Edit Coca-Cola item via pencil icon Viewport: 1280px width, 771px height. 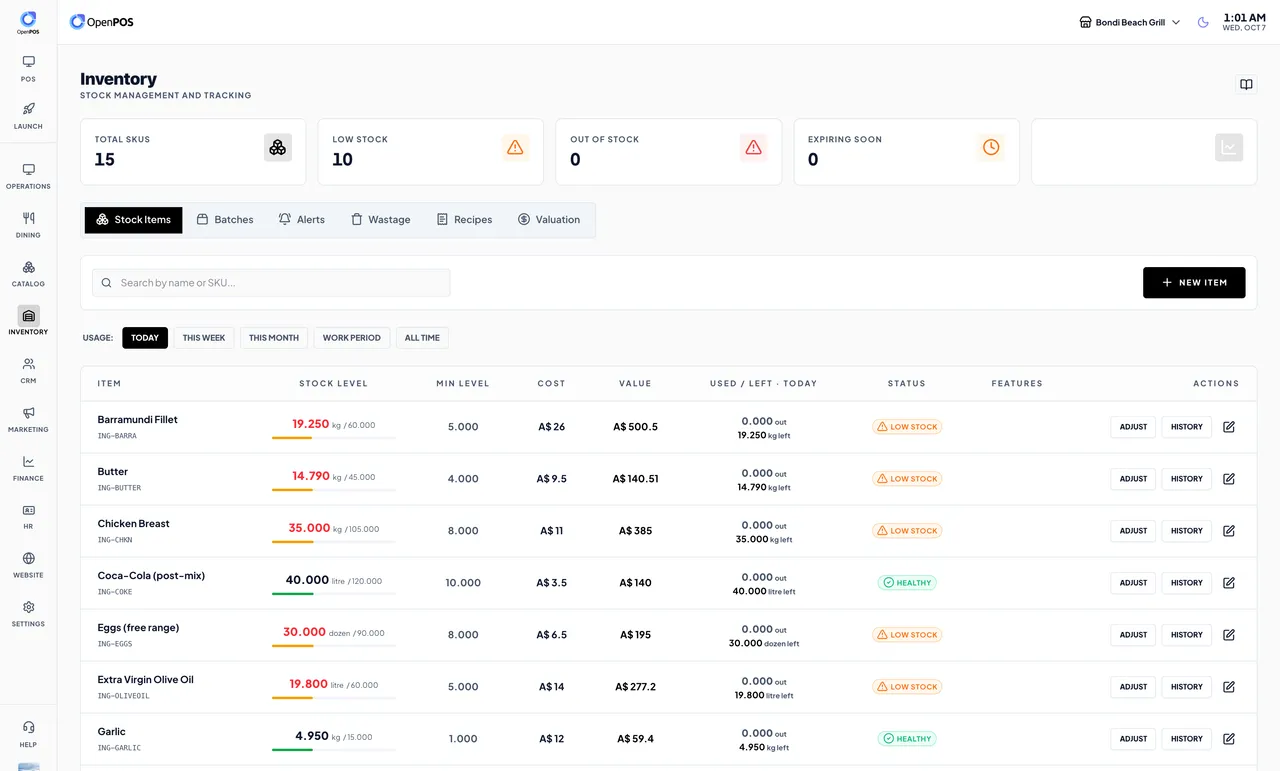[x=1229, y=583]
